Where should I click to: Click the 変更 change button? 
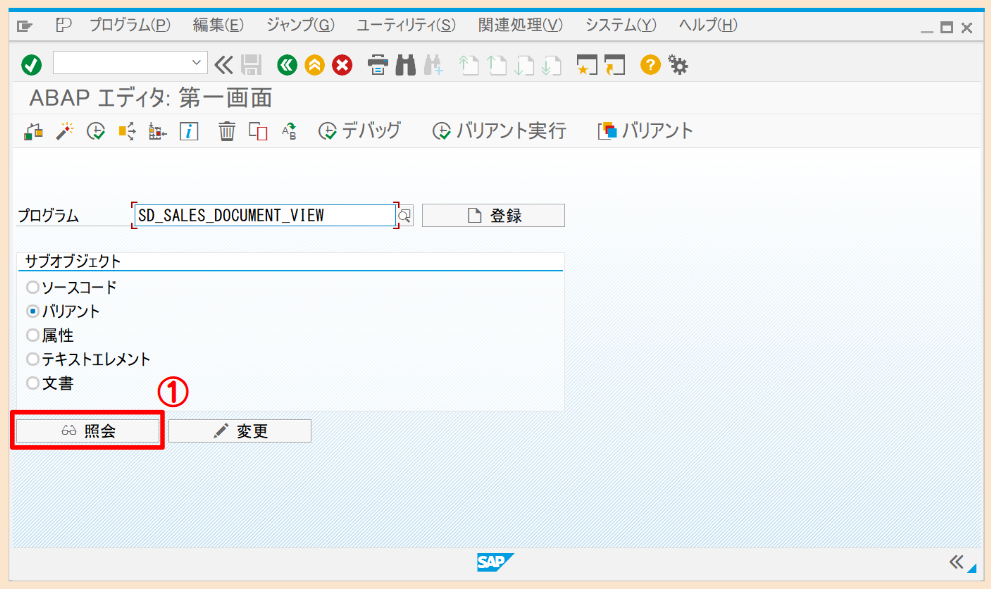(x=240, y=431)
